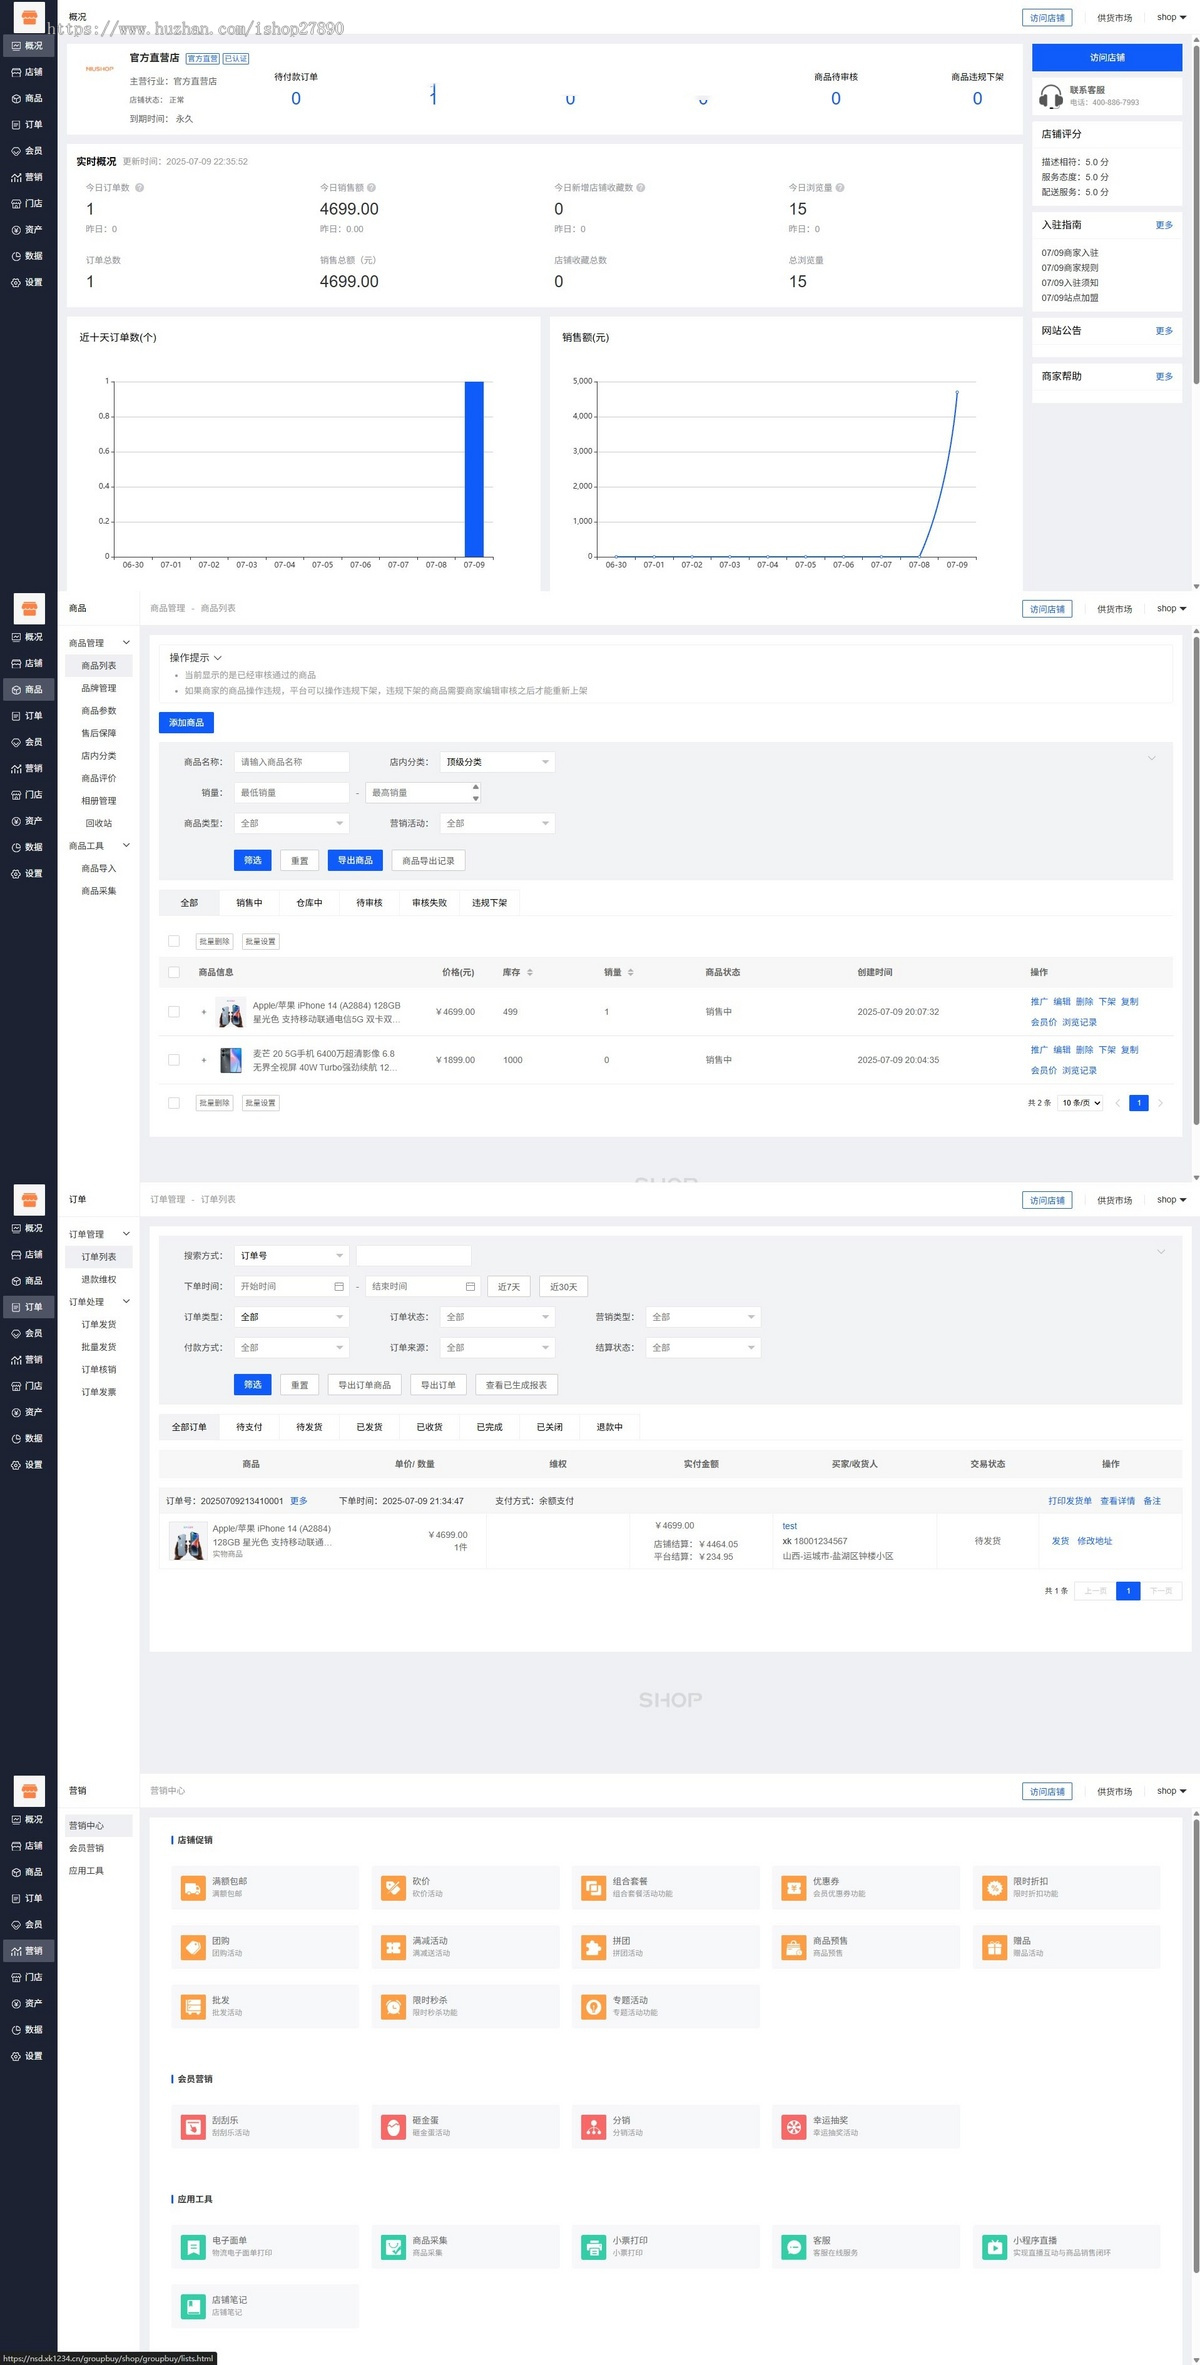The height and width of the screenshot is (2365, 1200).
Task: Increase 最高销量 with the up stepper arrow
Action: (475, 787)
